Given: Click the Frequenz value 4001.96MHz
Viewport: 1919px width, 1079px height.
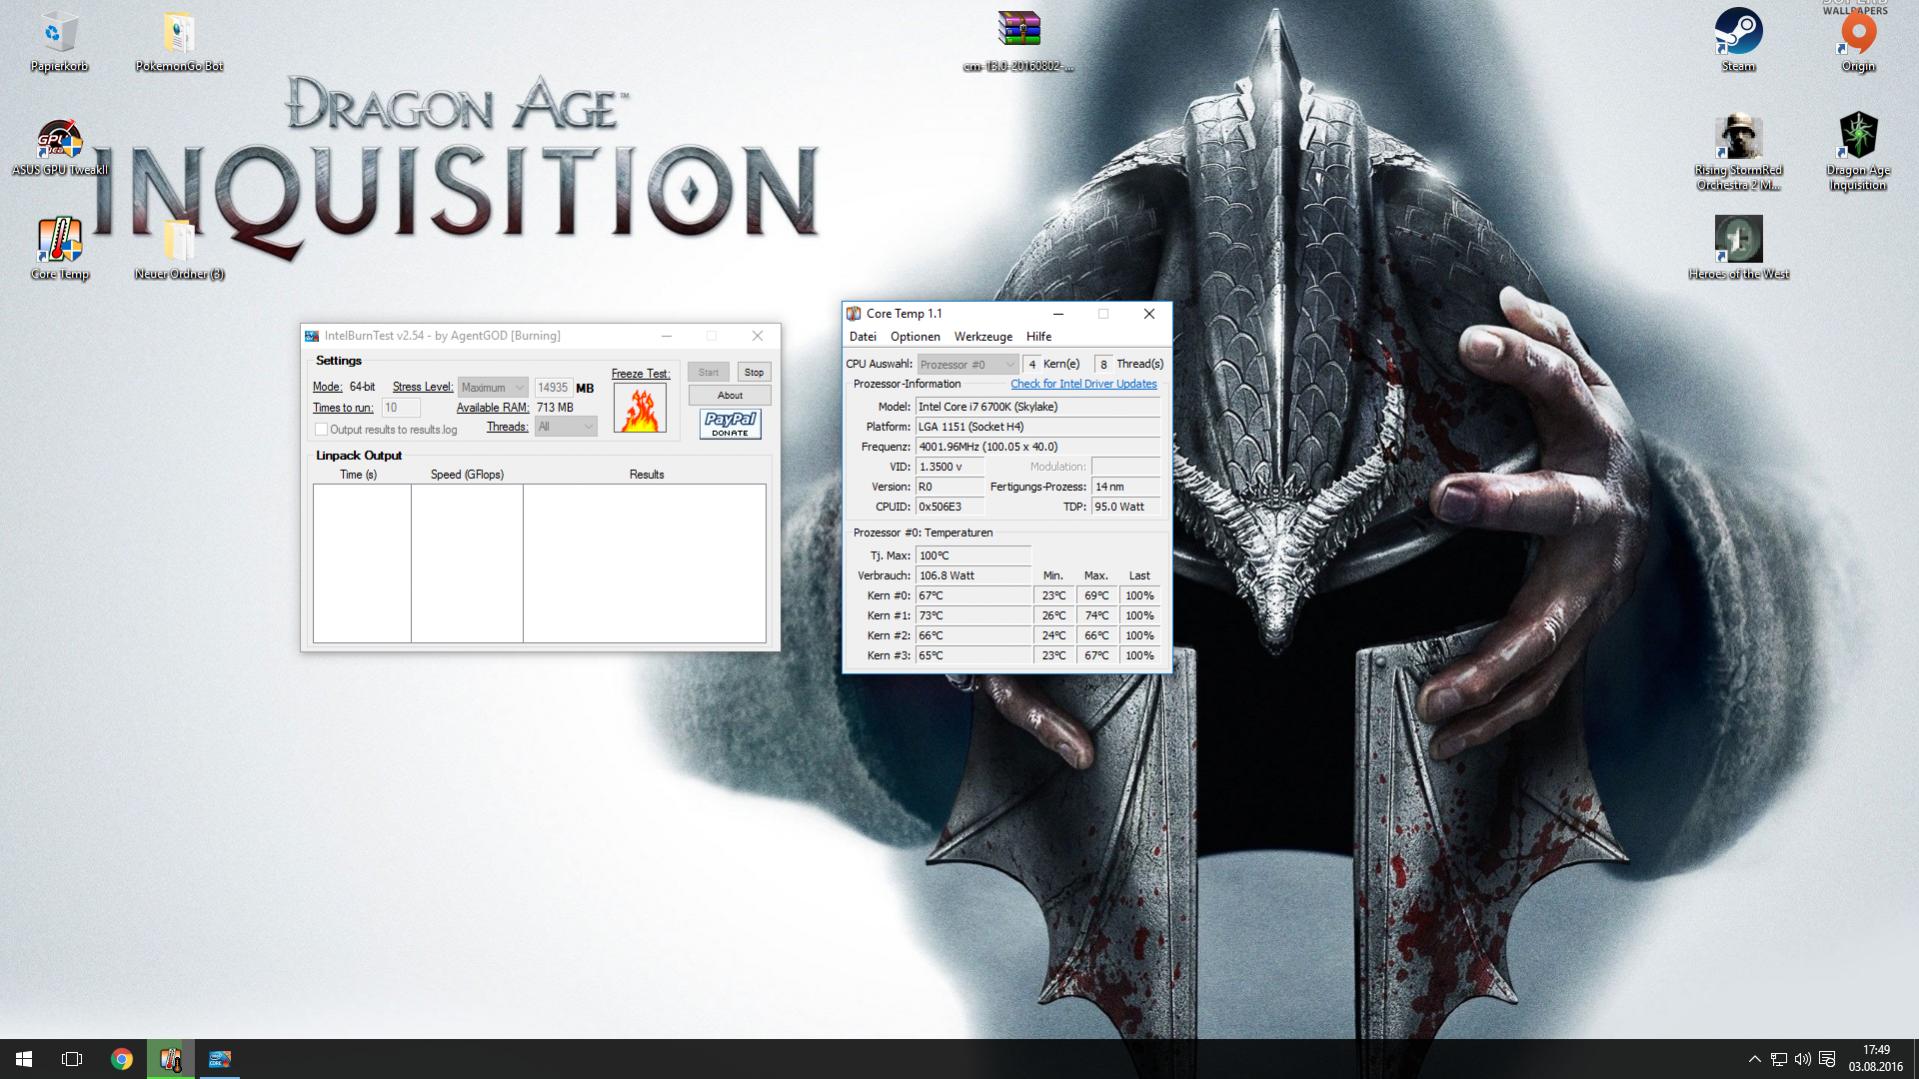Looking at the screenshot, I should pyautogui.click(x=1038, y=447).
